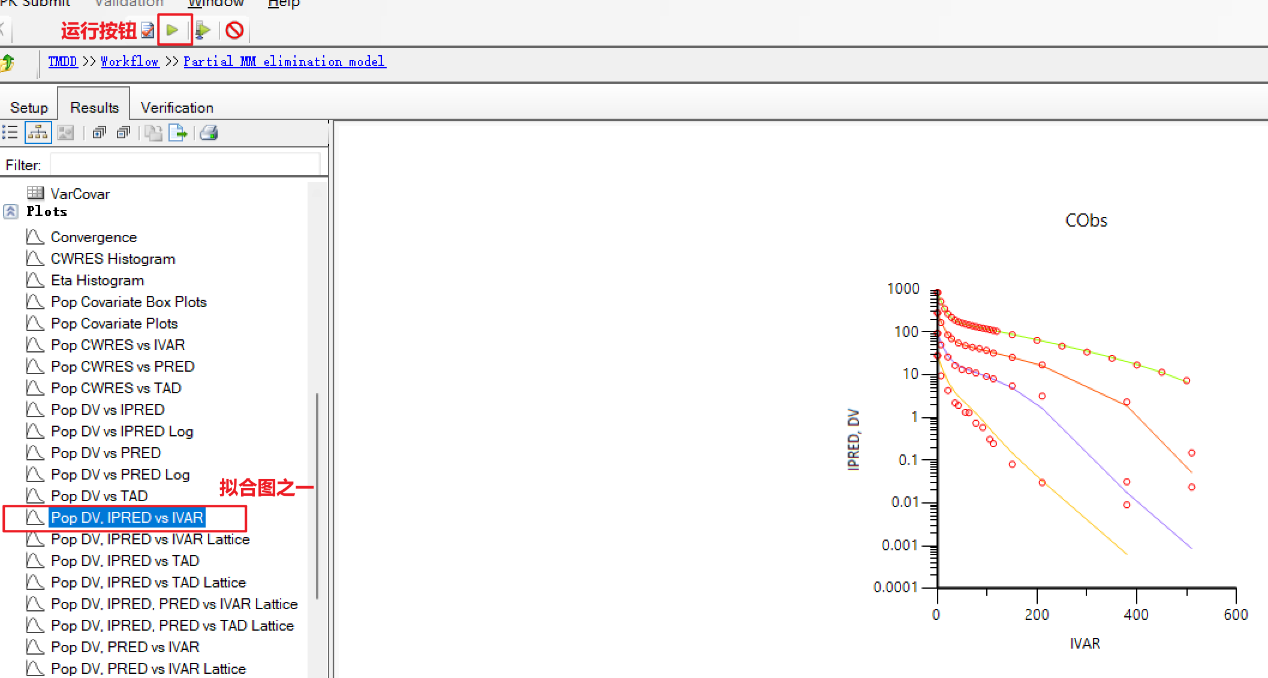Image resolution: width=1268 pixels, height=678 pixels.
Task: Switch to the Setup tab
Action: point(29,107)
